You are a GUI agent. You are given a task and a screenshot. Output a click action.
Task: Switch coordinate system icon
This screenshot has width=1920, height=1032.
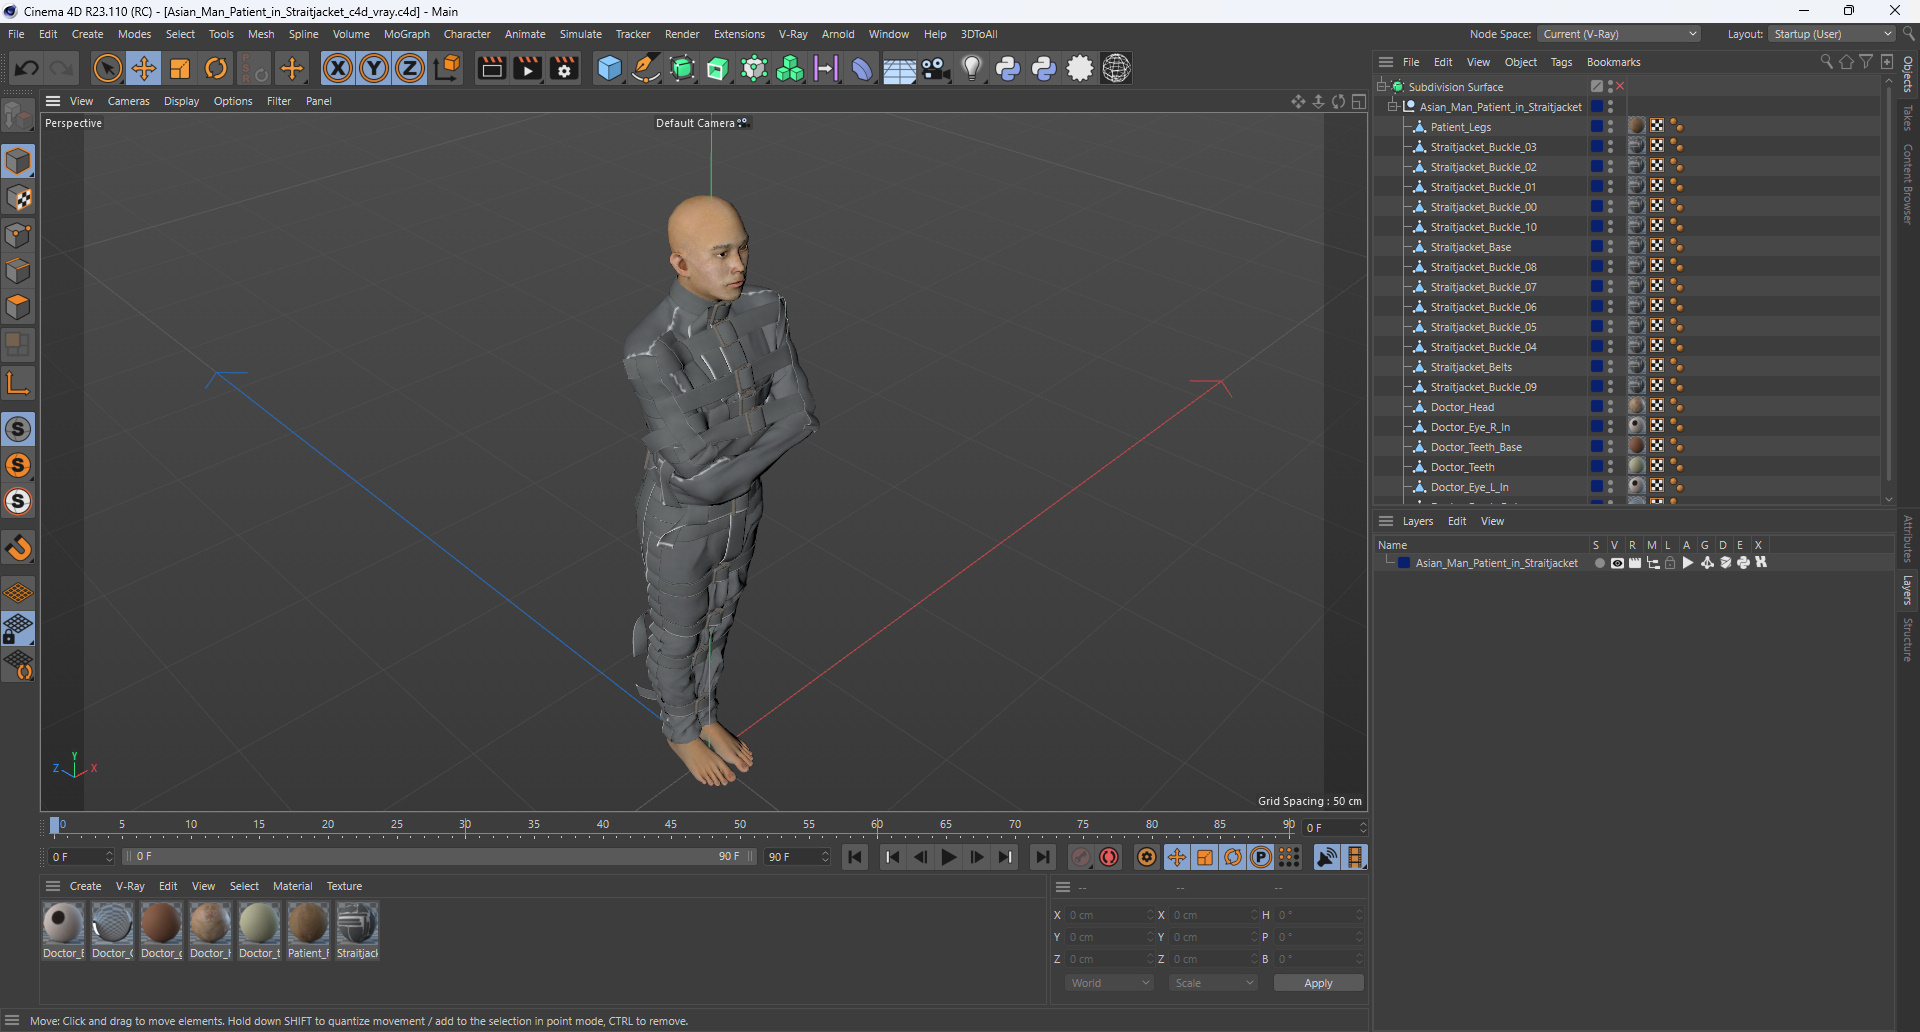click(447, 68)
